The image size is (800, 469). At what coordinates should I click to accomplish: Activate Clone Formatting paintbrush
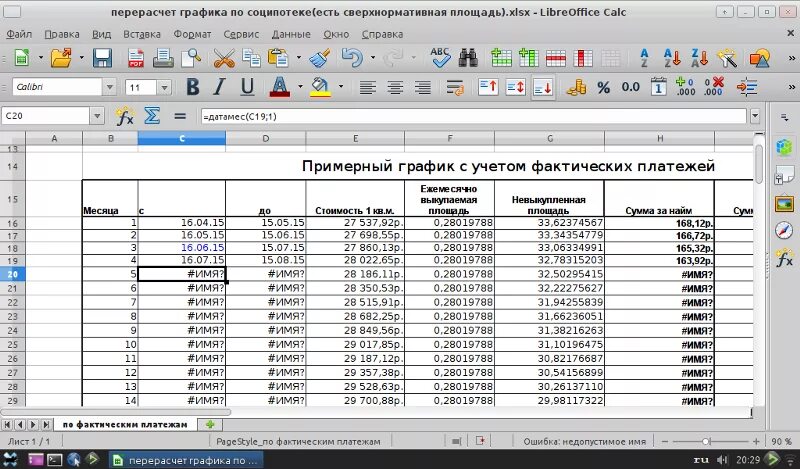(x=320, y=58)
